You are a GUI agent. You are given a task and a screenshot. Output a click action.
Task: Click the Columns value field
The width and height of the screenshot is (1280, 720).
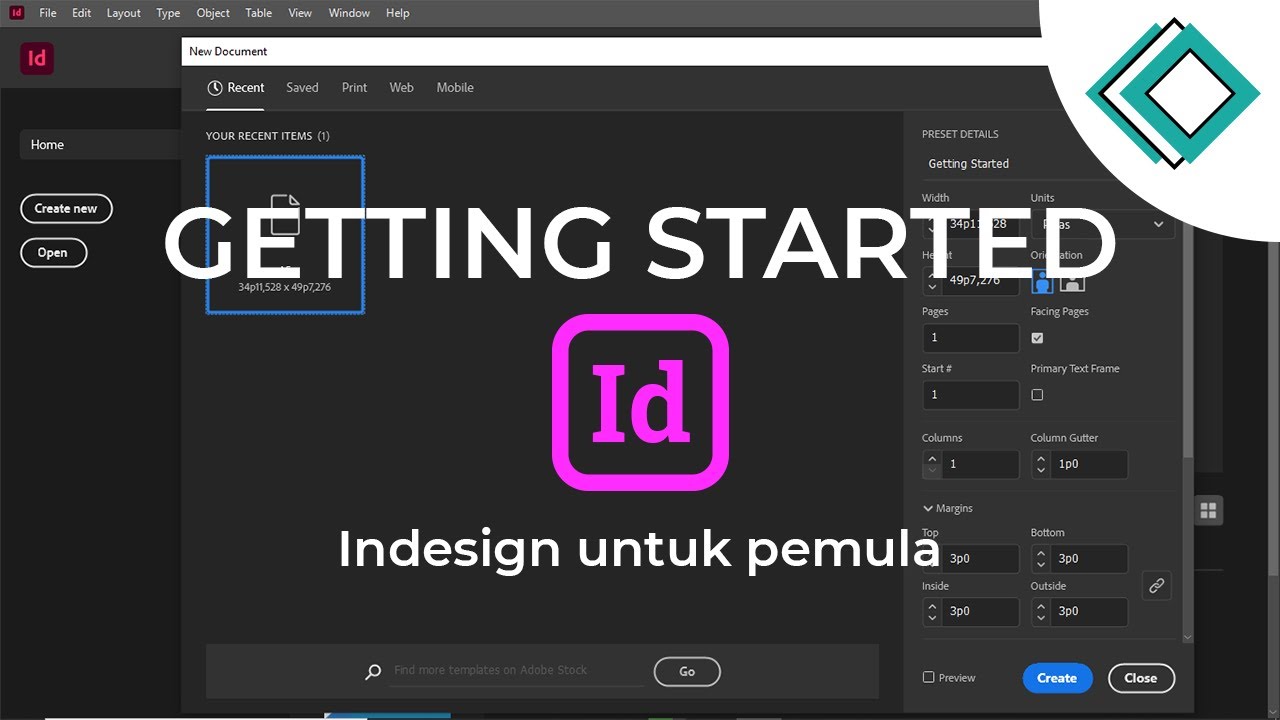coord(980,464)
